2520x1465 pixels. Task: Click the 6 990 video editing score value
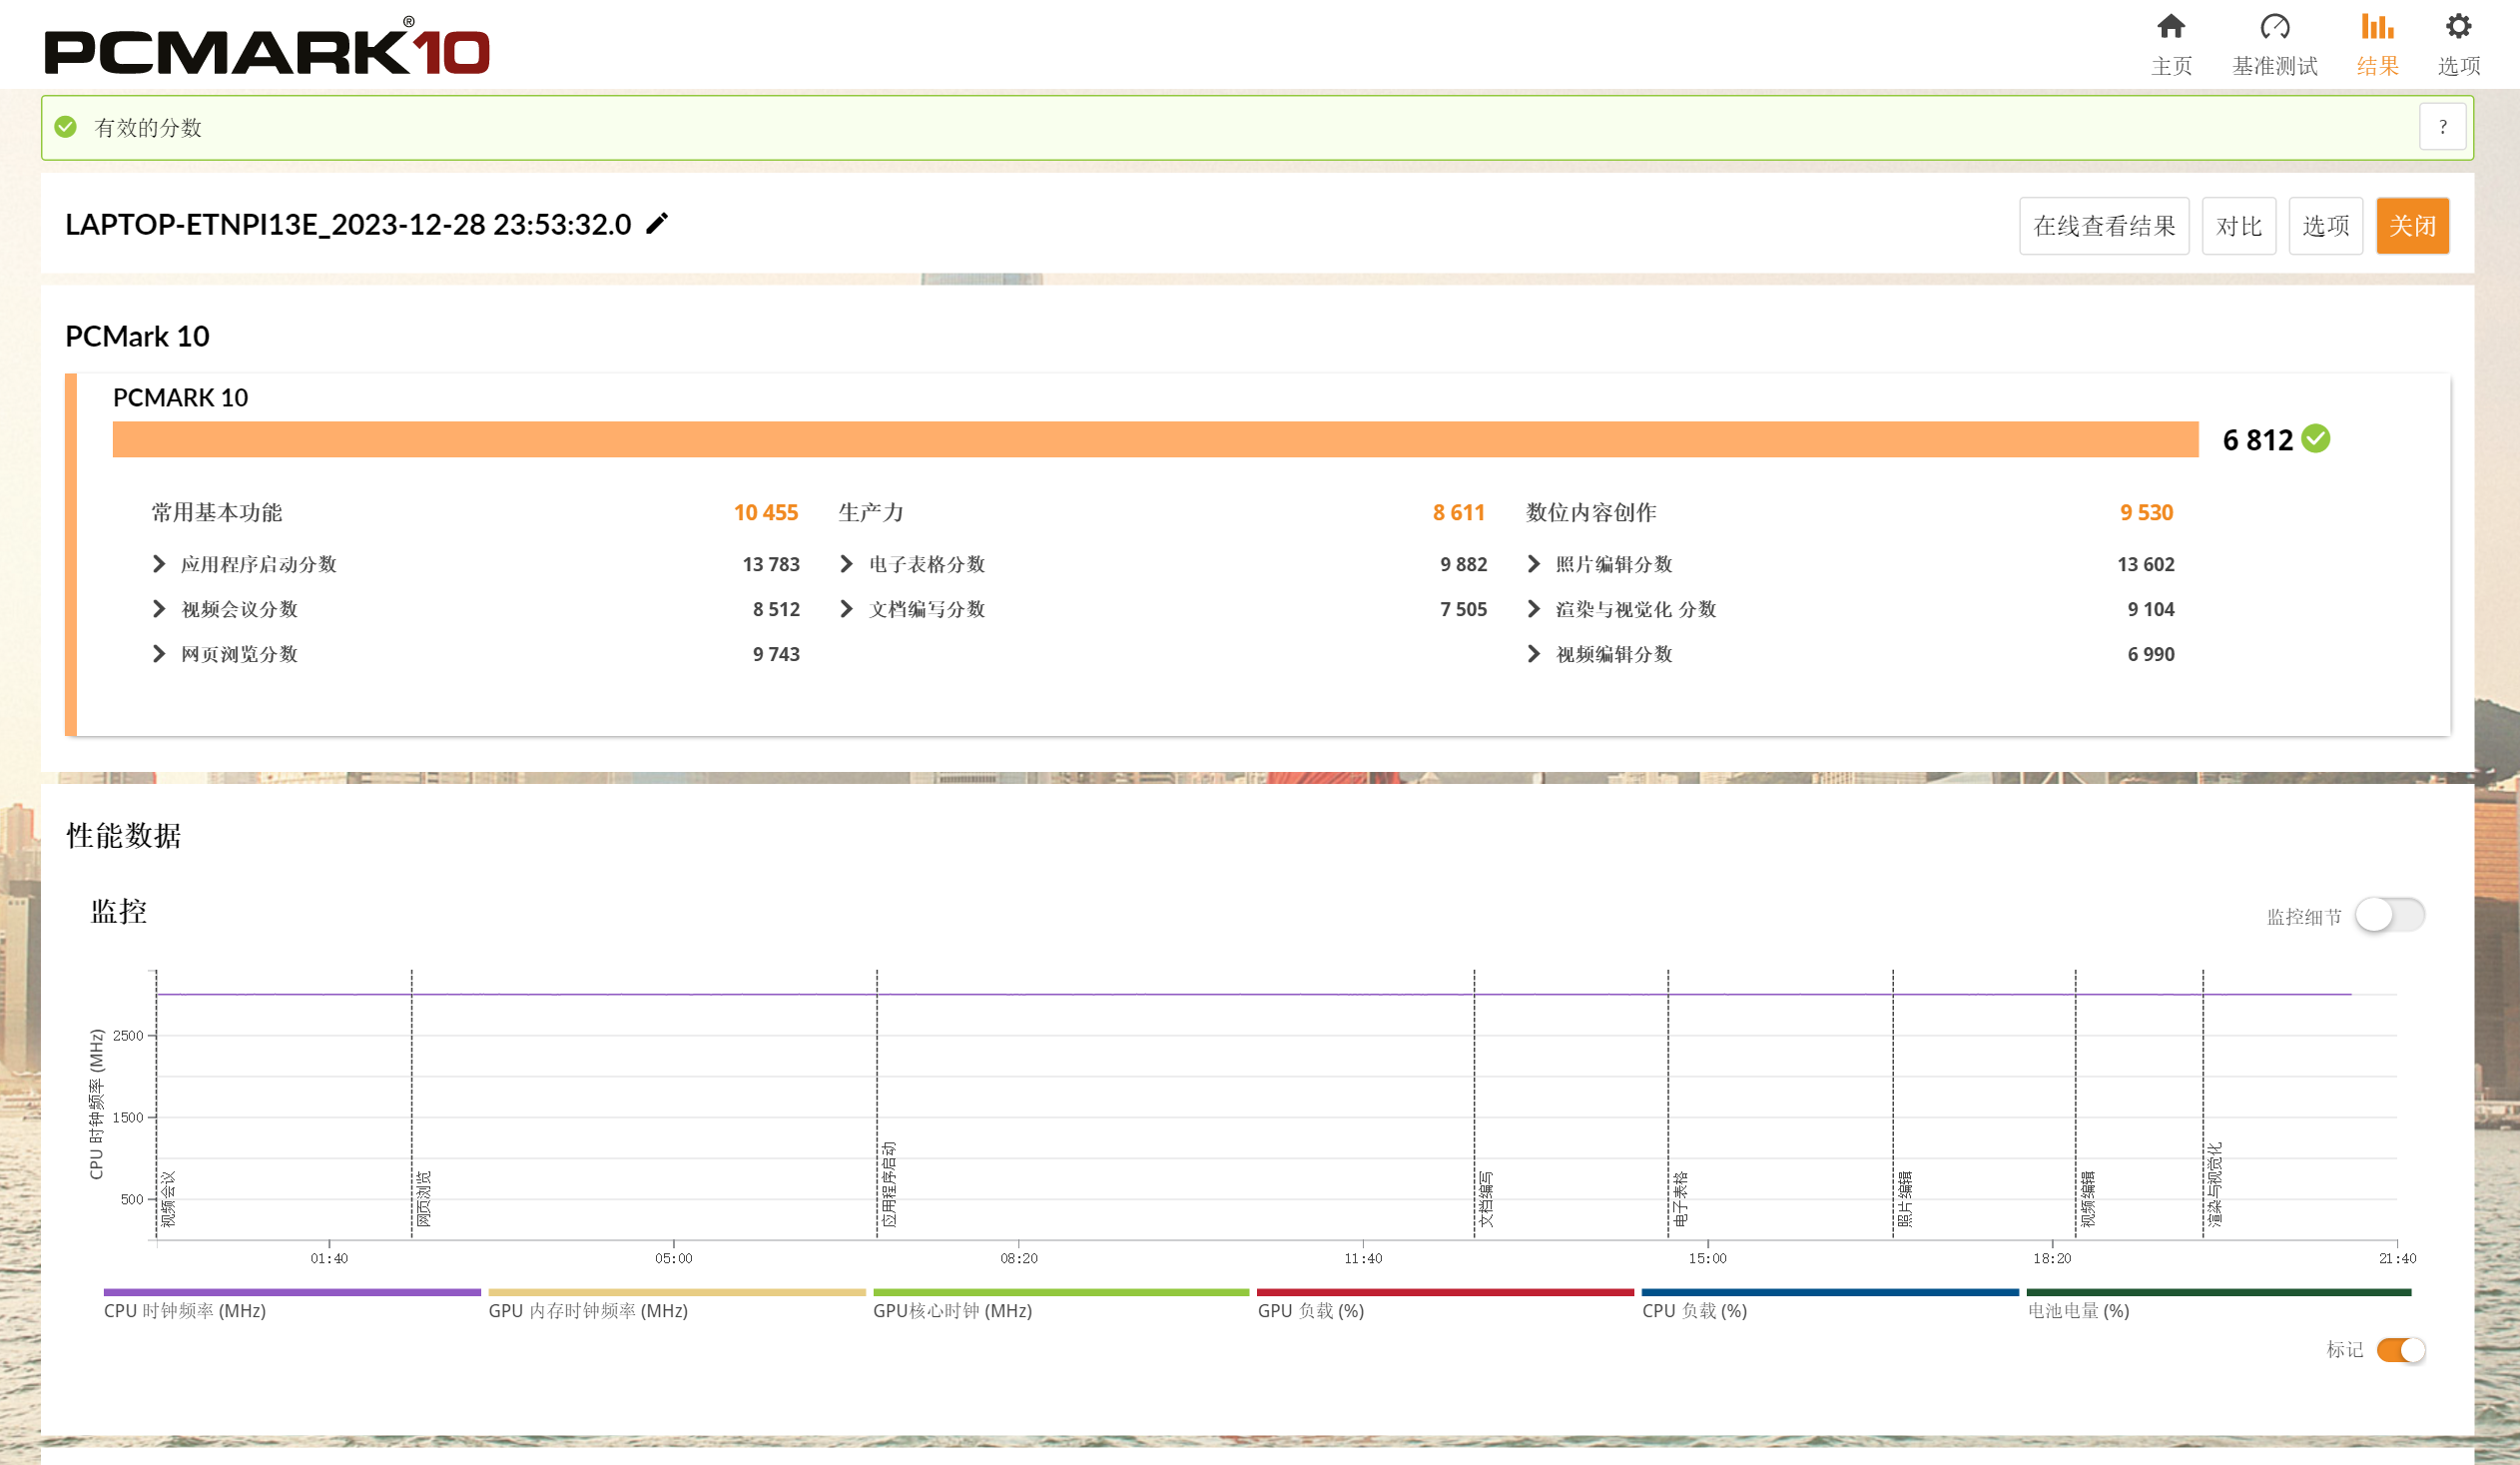tap(2151, 654)
